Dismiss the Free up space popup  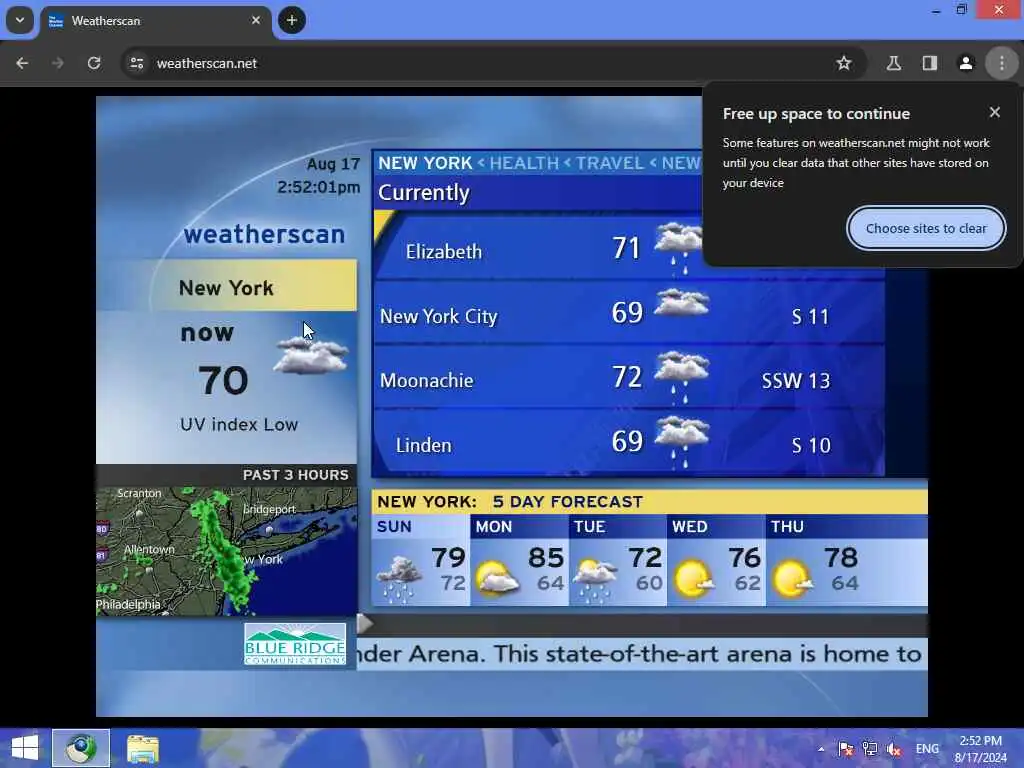pos(995,112)
